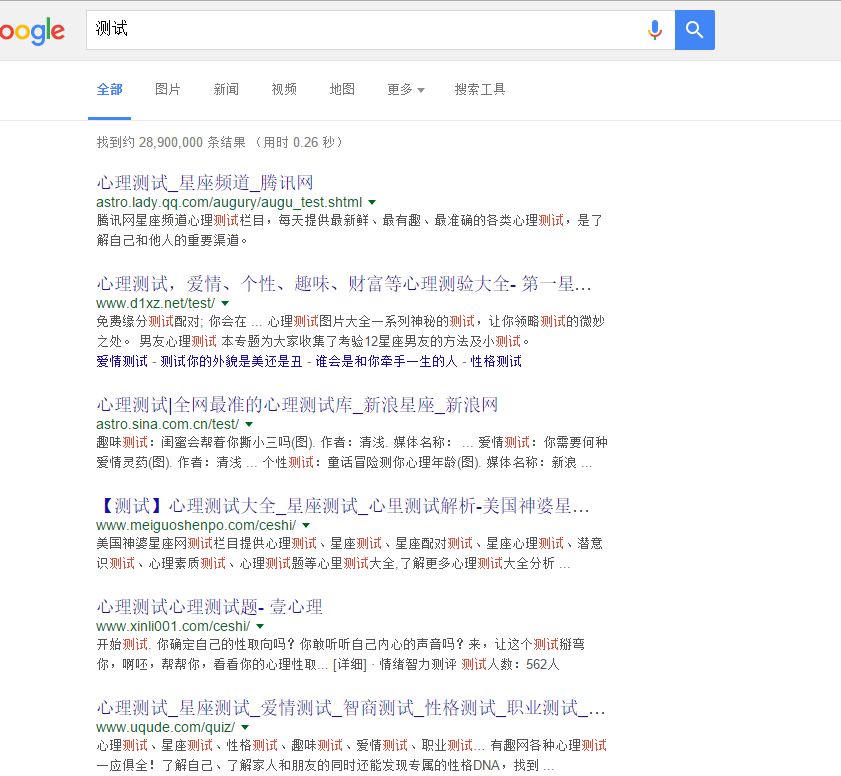Viewport: 841px width, 776px height.
Task: Open result 心理测试_星座频道_腾讯网
Action: click(205, 183)
